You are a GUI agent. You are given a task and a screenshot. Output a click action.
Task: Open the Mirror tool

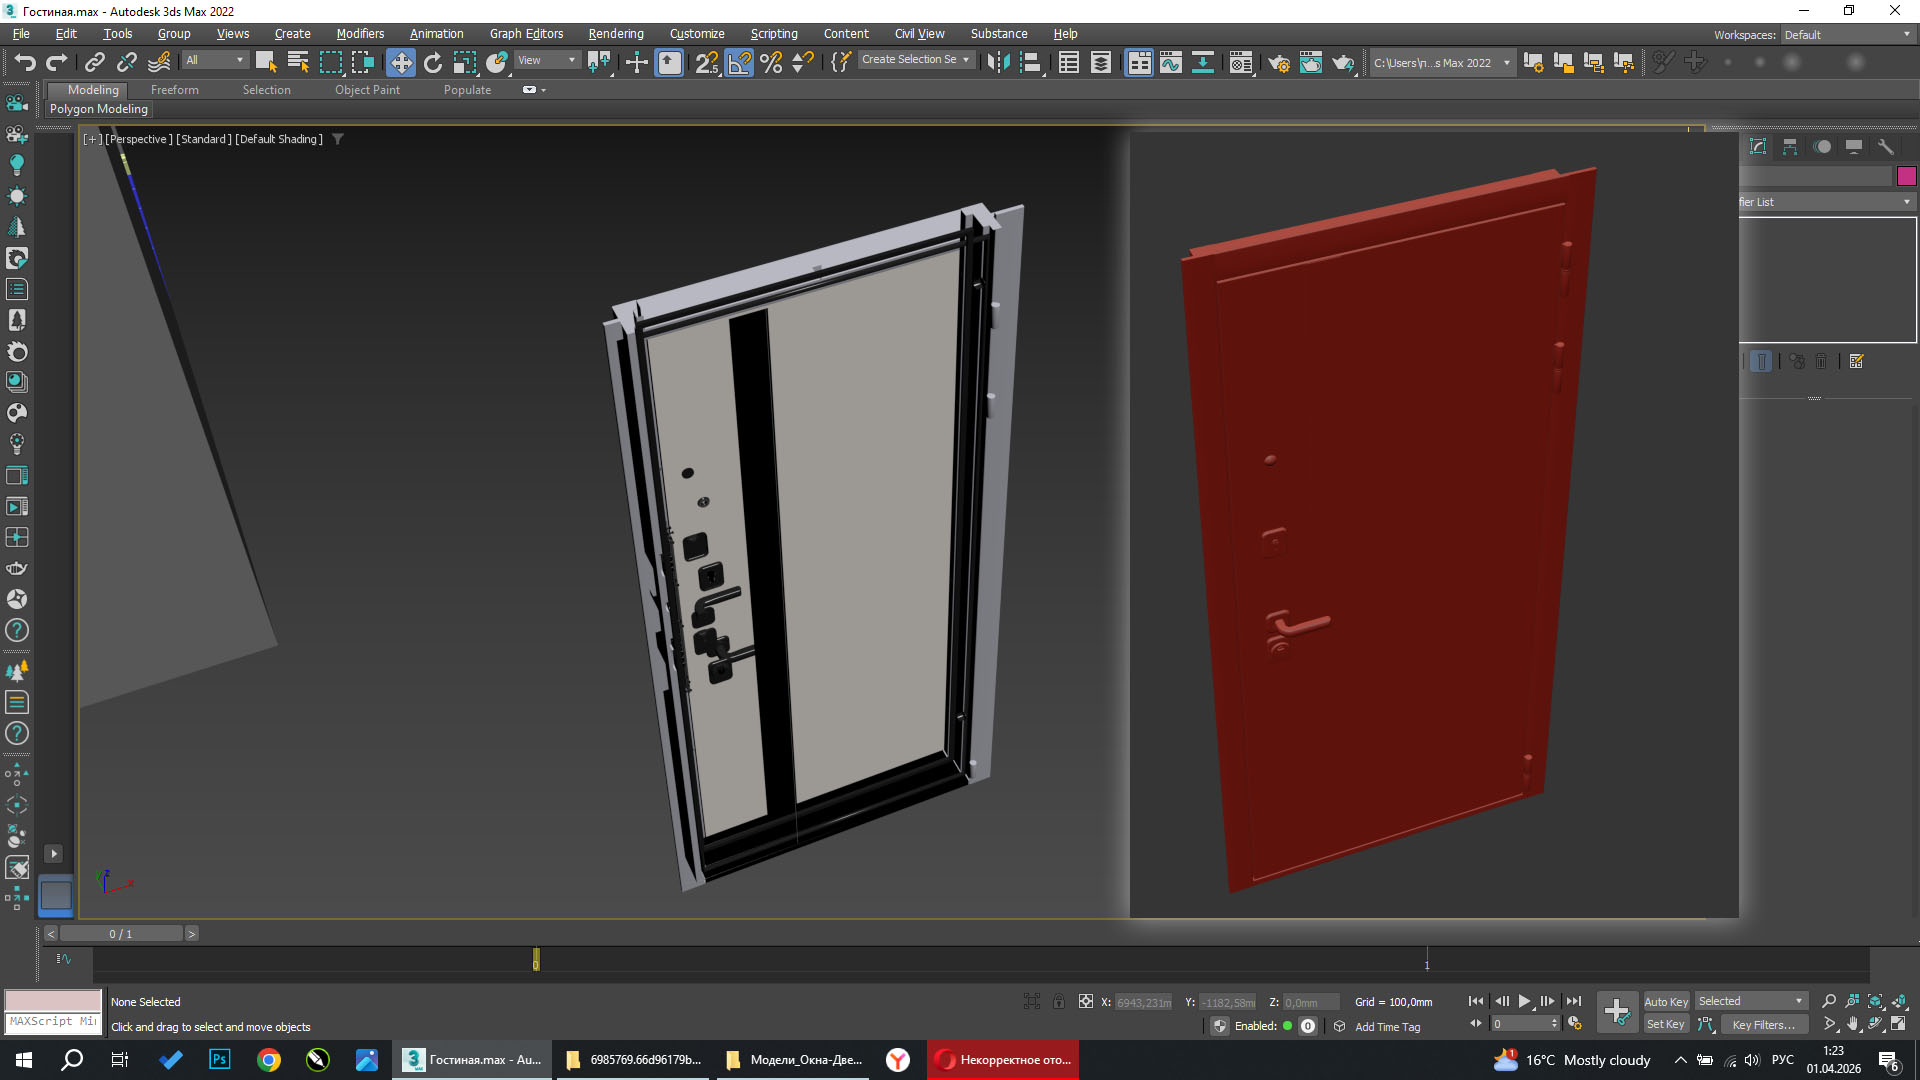(x=998, y=63)
